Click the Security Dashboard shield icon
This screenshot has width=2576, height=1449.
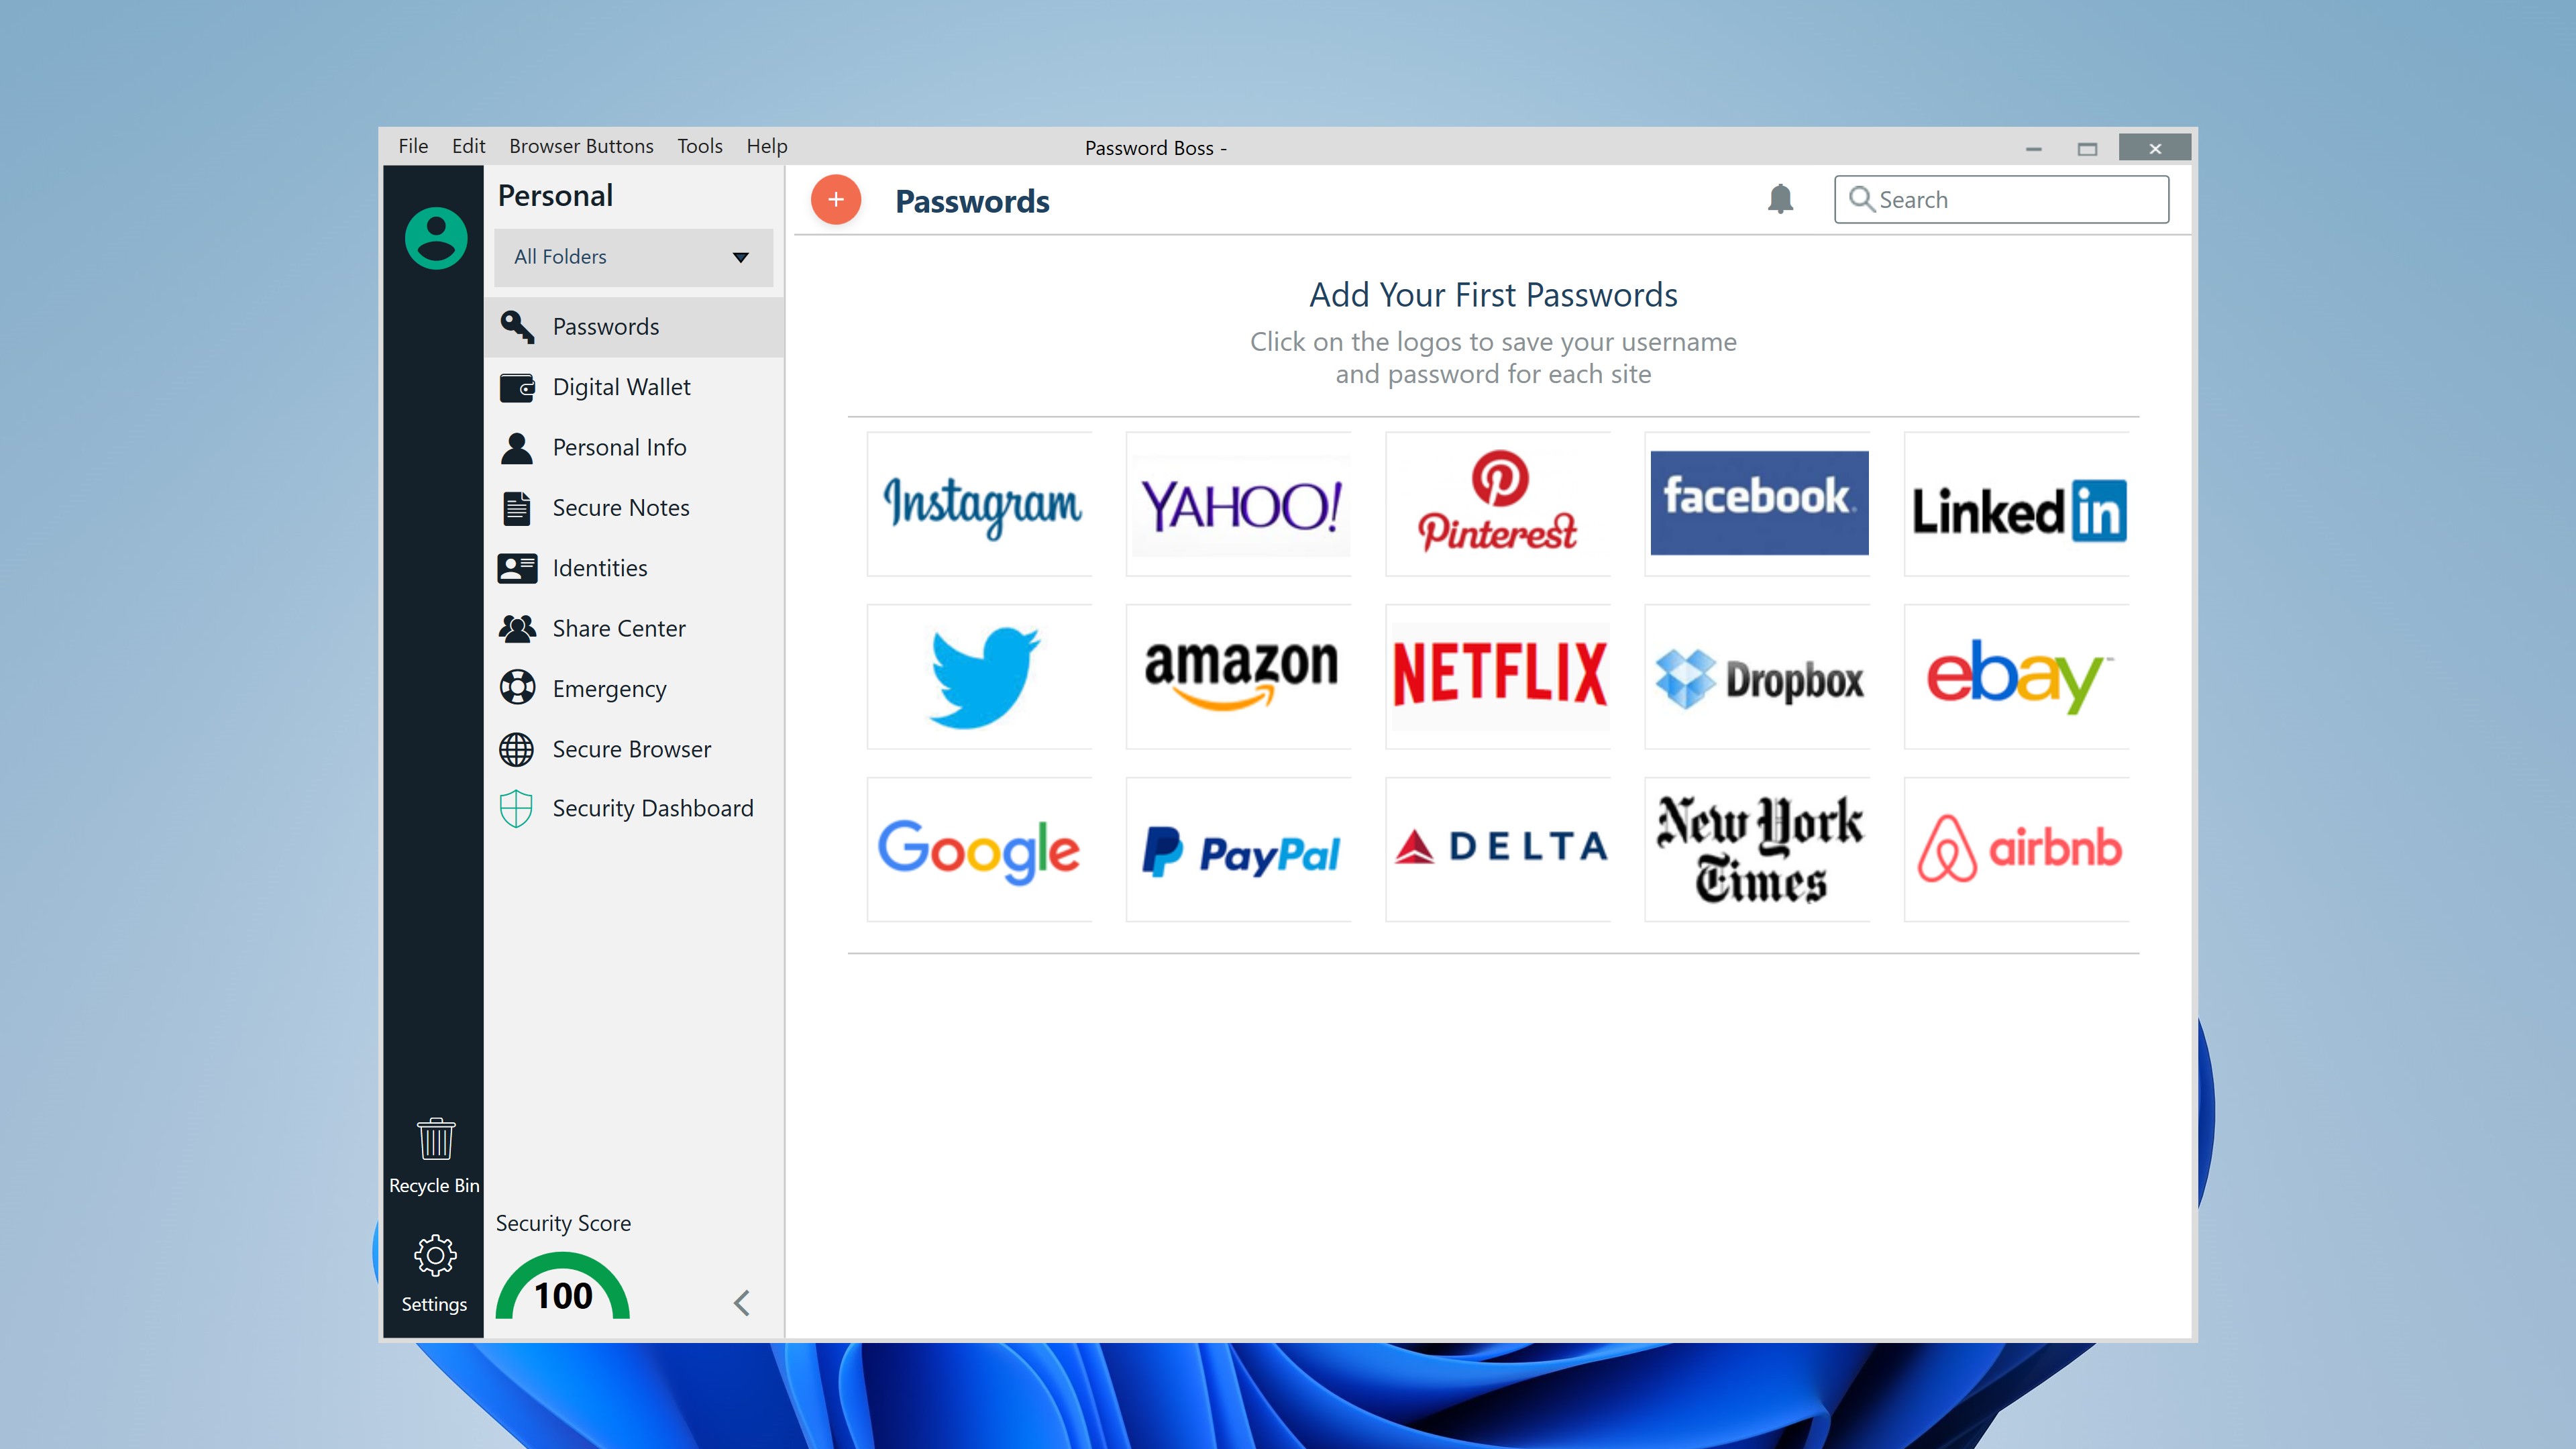point(516,808)
